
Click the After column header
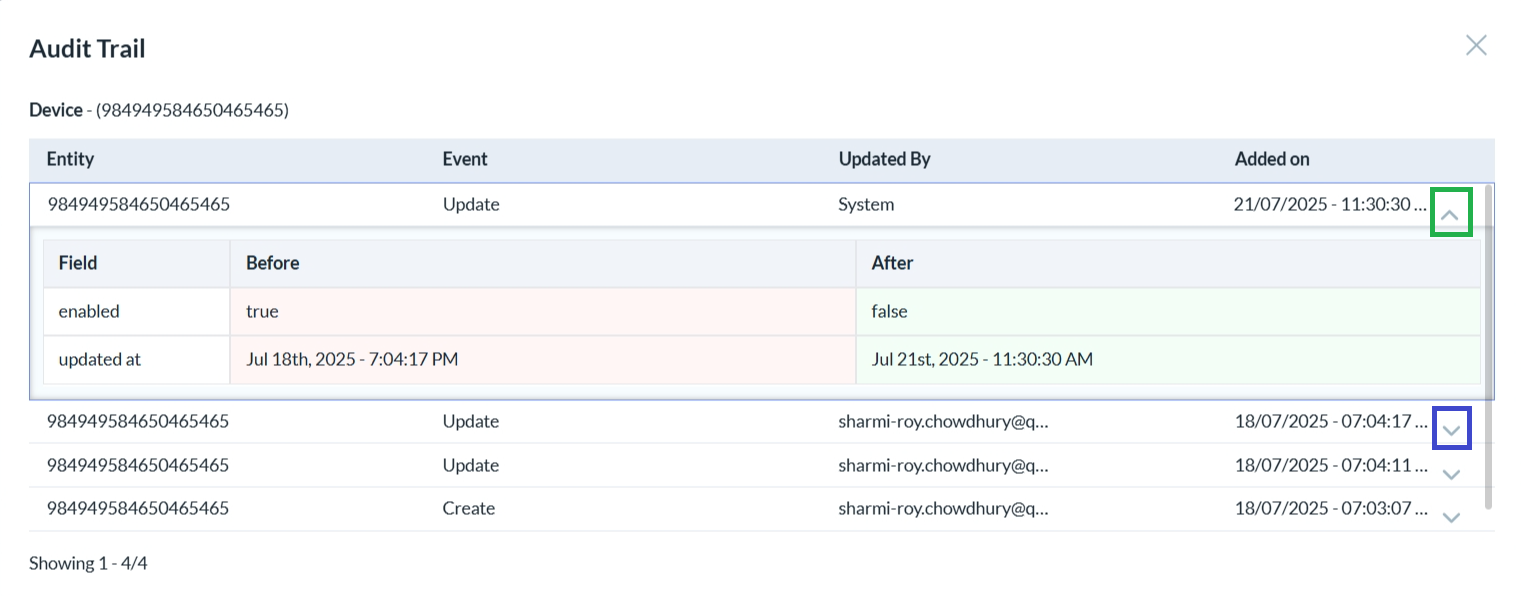point(892,263)
